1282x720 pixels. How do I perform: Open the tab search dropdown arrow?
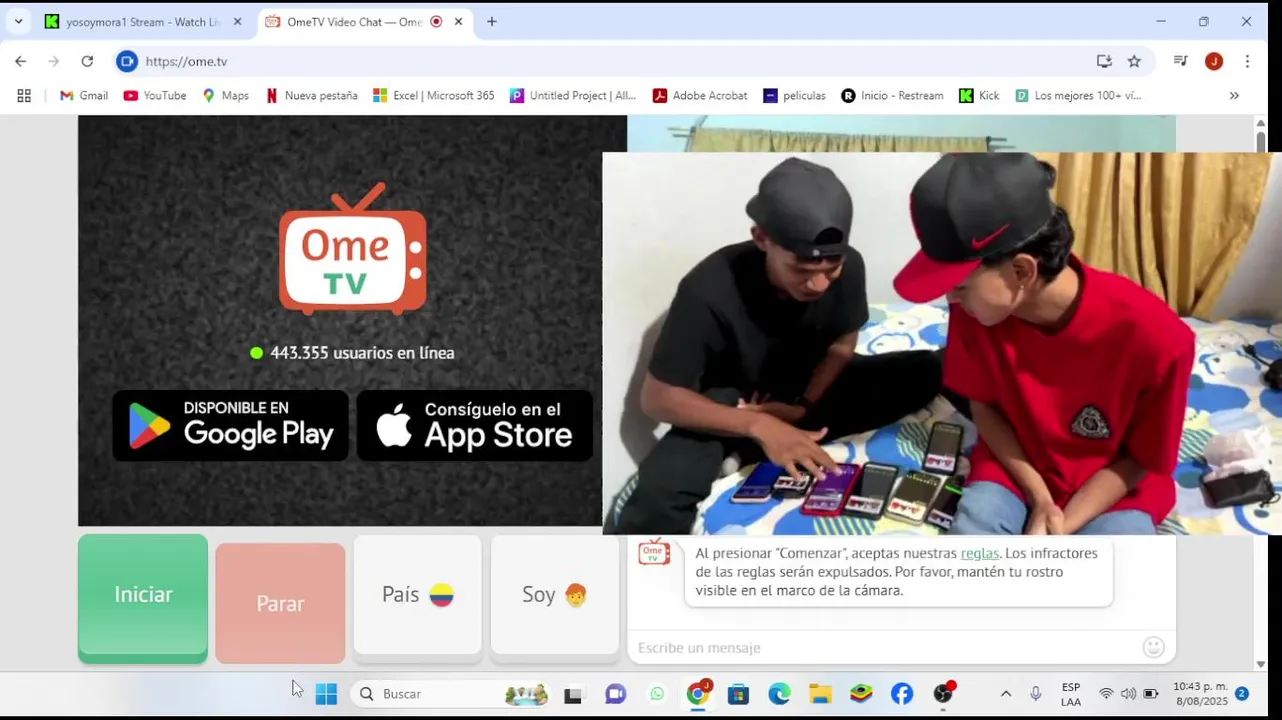click(x=18, y=22)
